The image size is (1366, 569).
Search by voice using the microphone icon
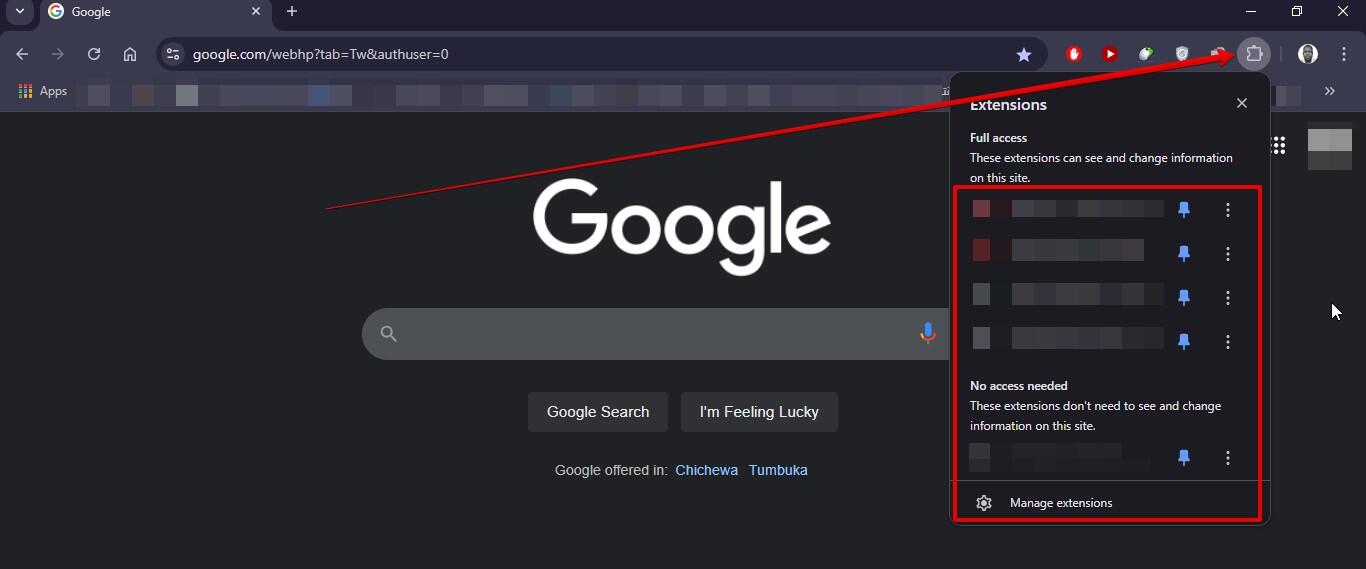coord(927,333)
